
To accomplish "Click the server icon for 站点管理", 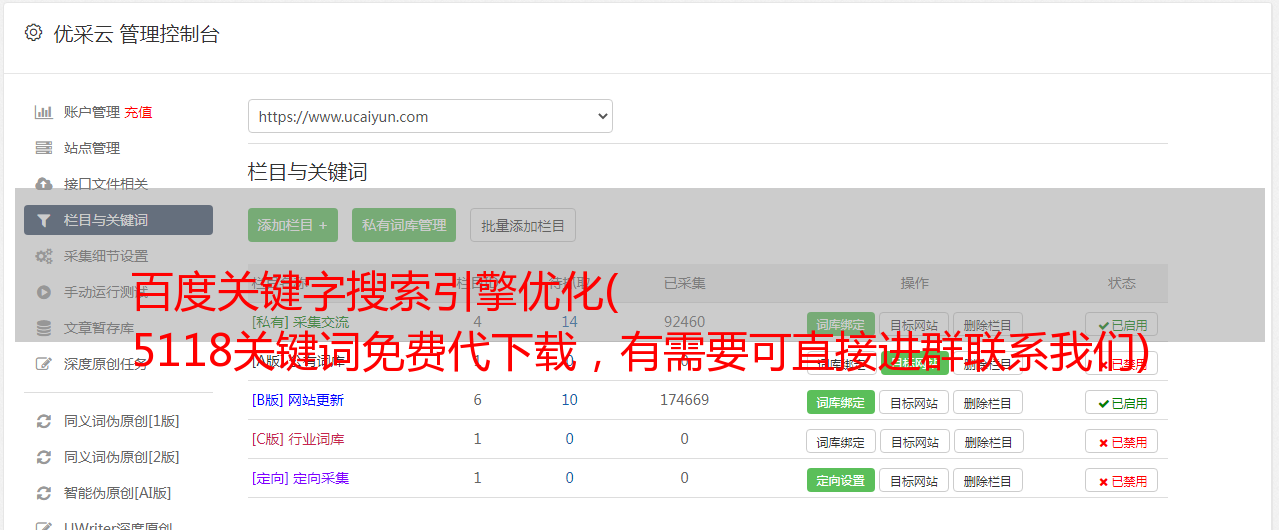I will 43,148.
